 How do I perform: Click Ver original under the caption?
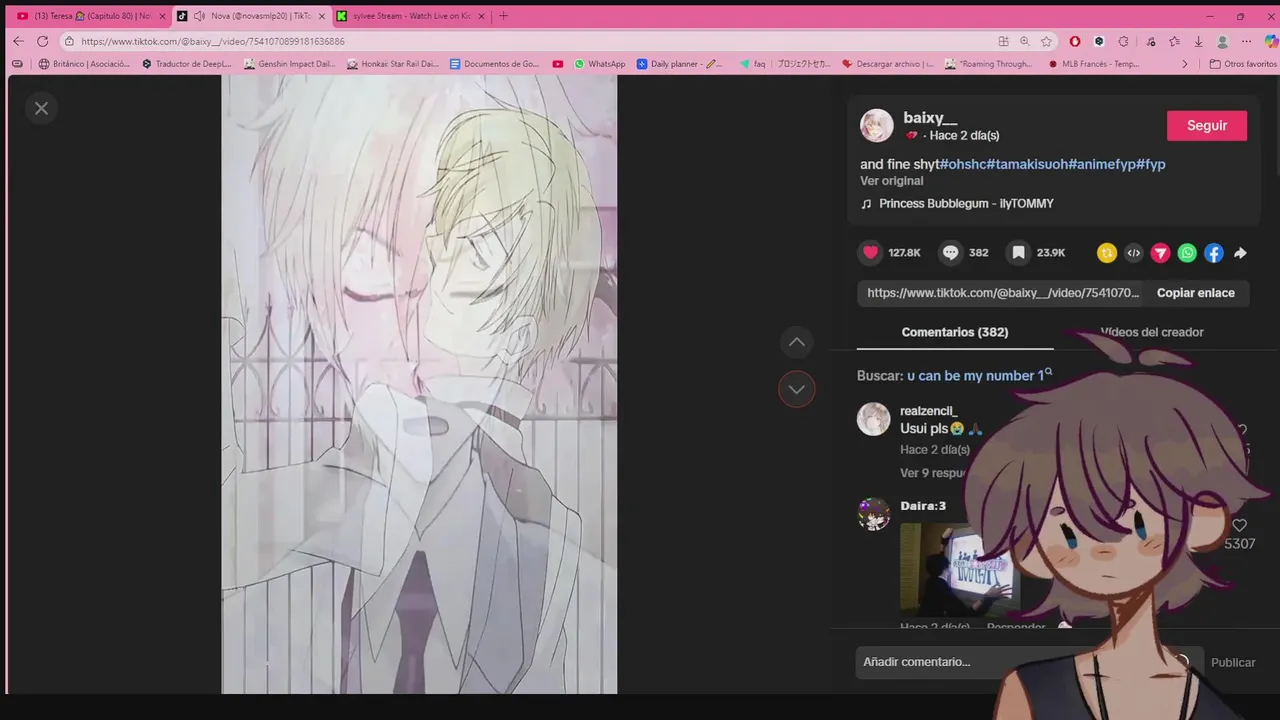click(x=892, y=181)
